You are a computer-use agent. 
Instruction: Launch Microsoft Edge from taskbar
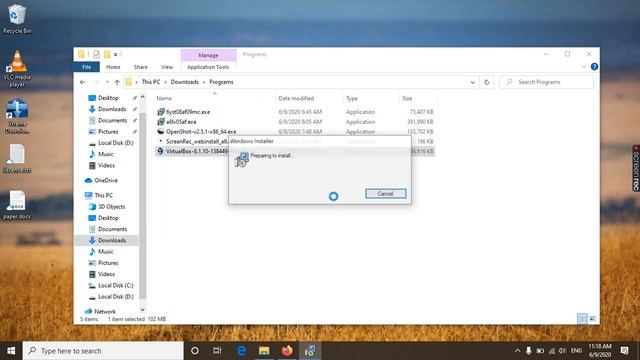(x=242, y=351)
